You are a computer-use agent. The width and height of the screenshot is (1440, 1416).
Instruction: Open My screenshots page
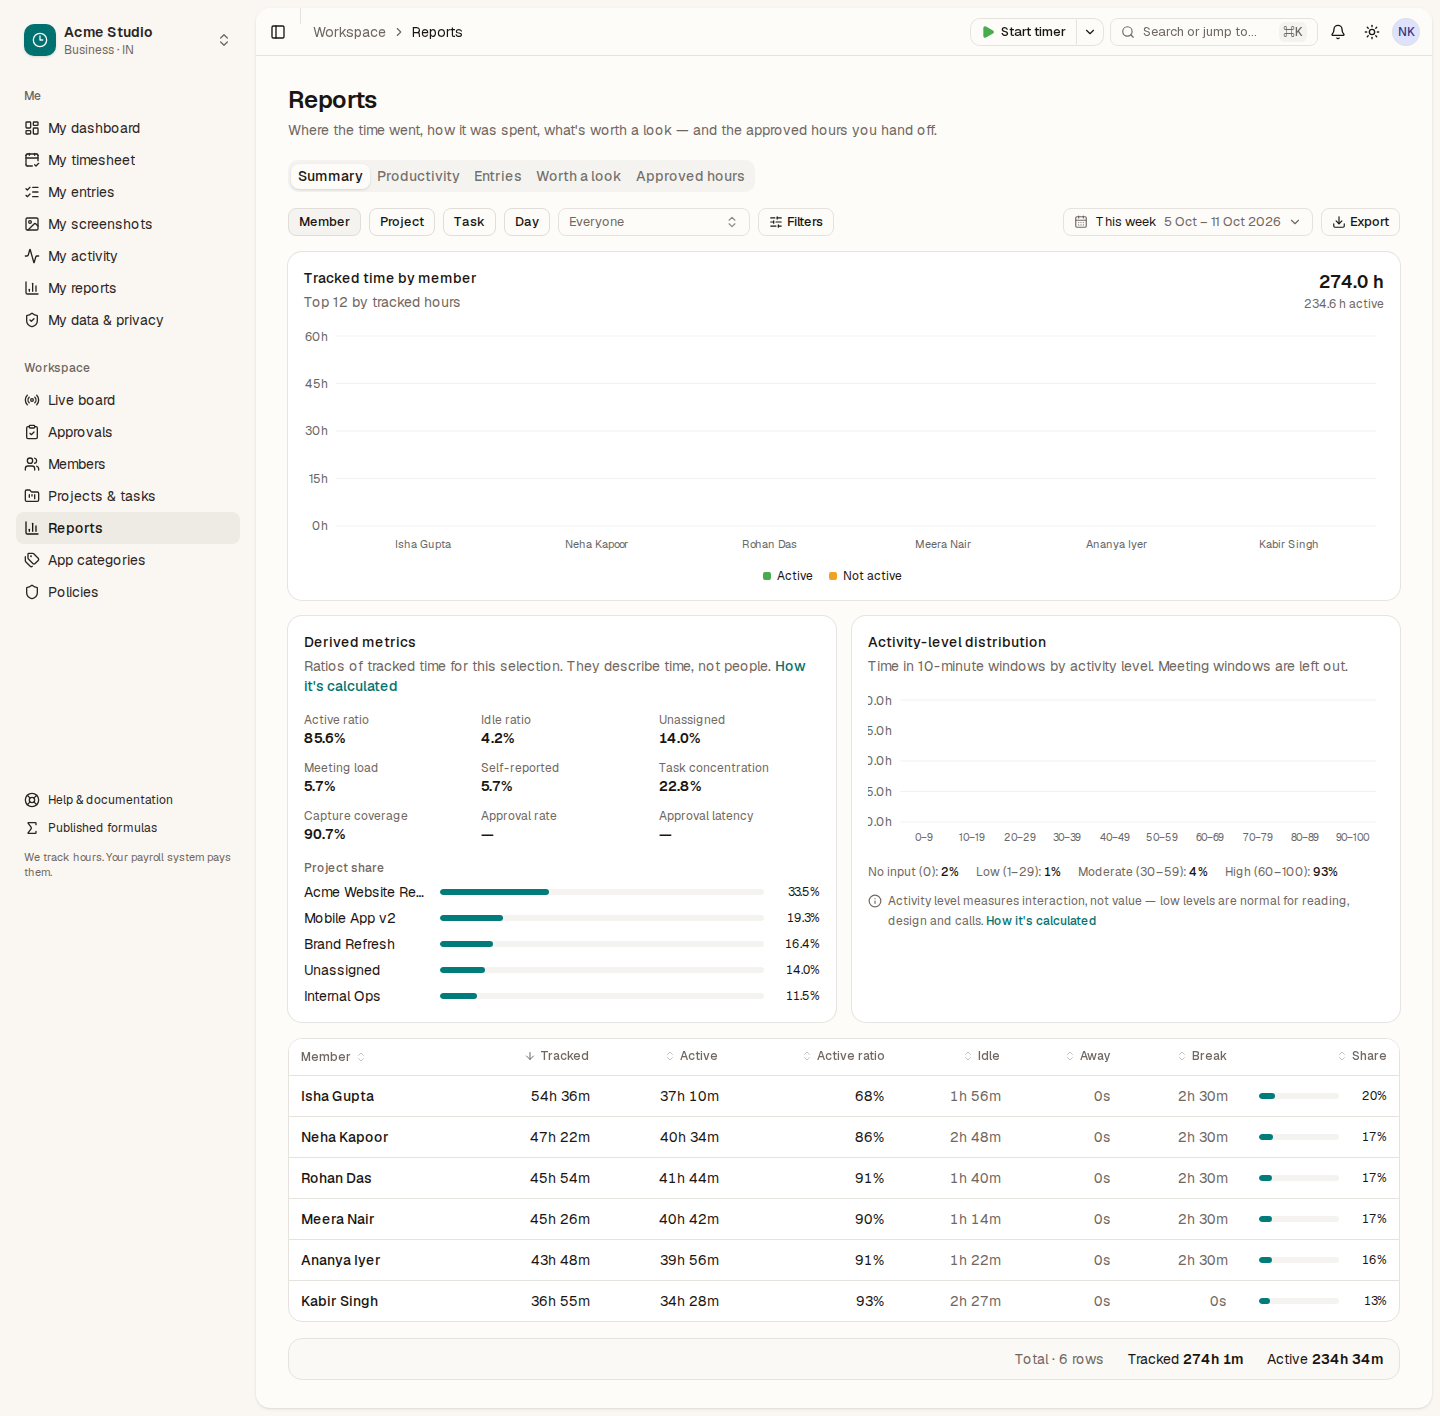[x=128, y=224]
